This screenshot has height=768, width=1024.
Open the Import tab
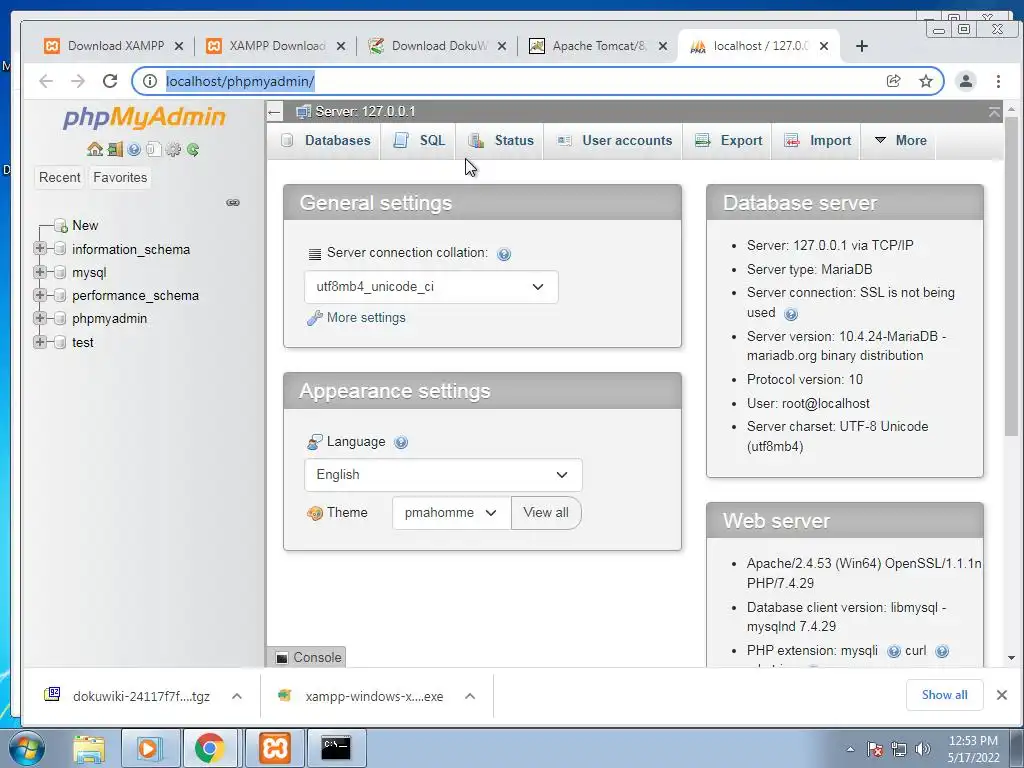coord(817,140)
